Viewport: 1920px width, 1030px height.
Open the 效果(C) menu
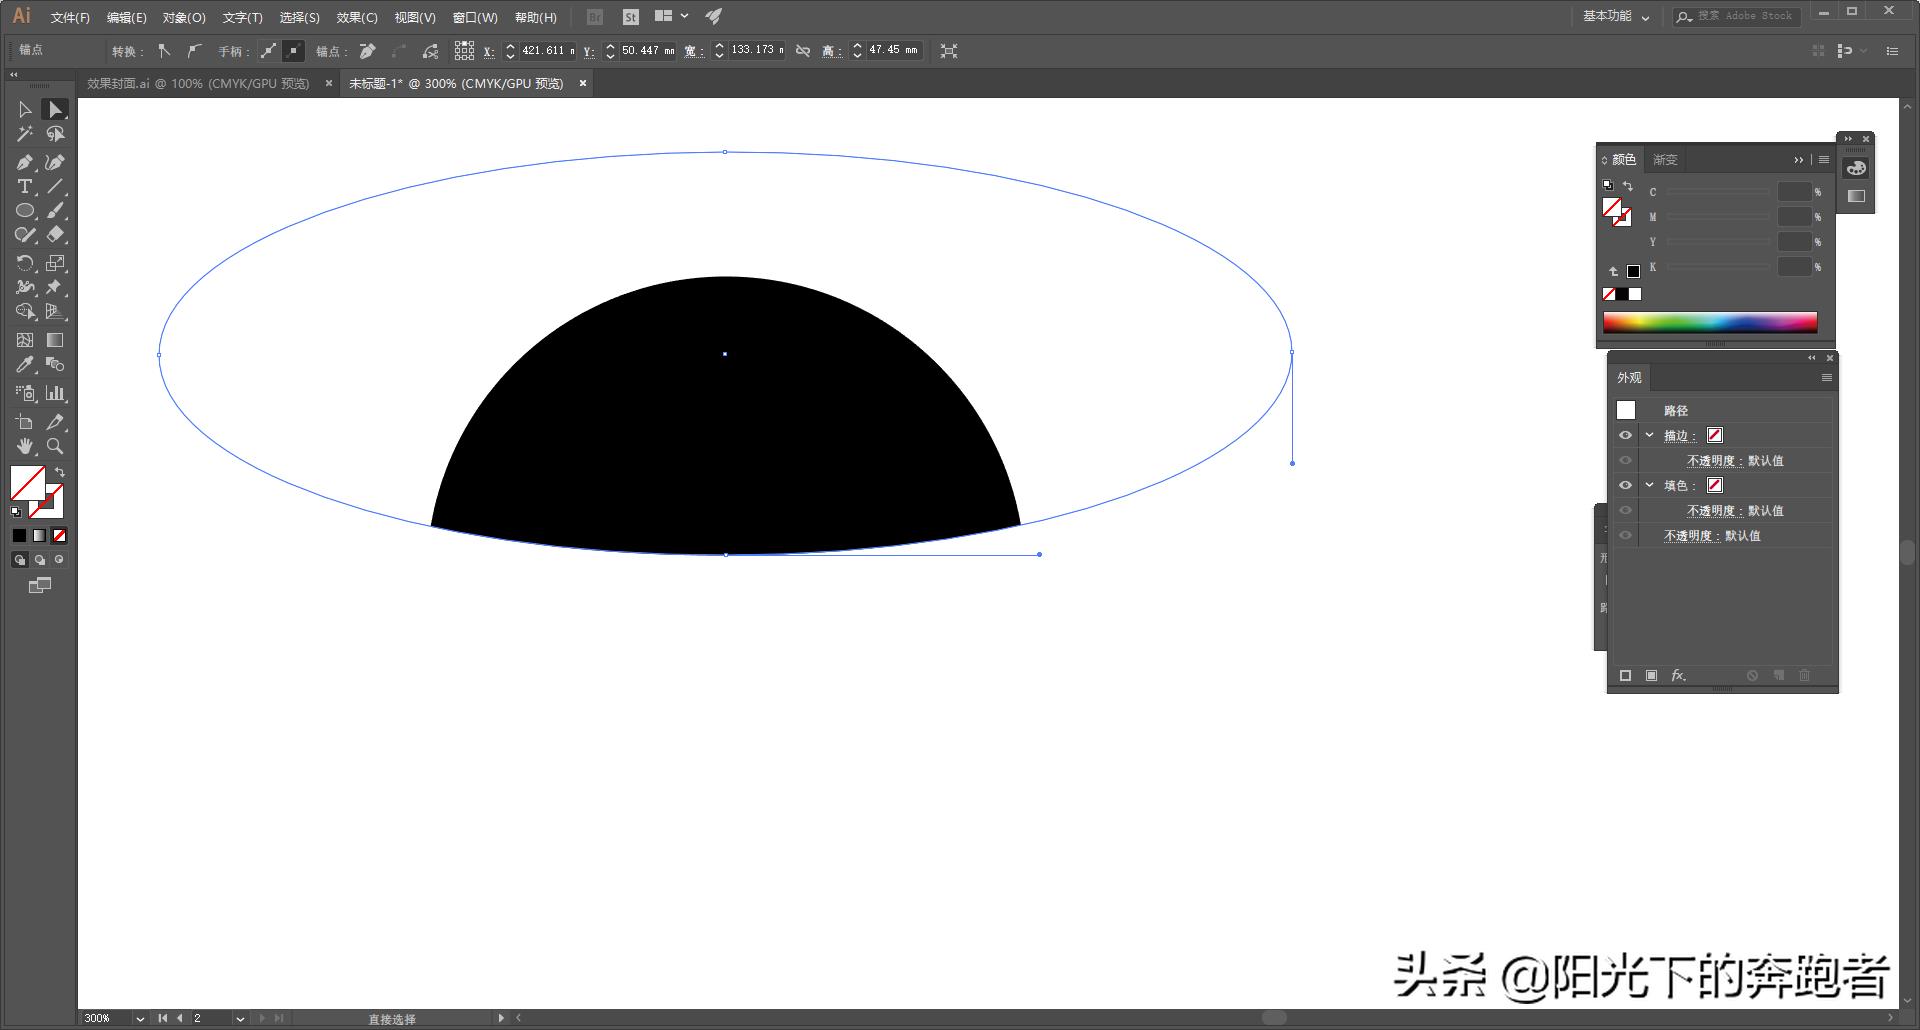point(357,17)
